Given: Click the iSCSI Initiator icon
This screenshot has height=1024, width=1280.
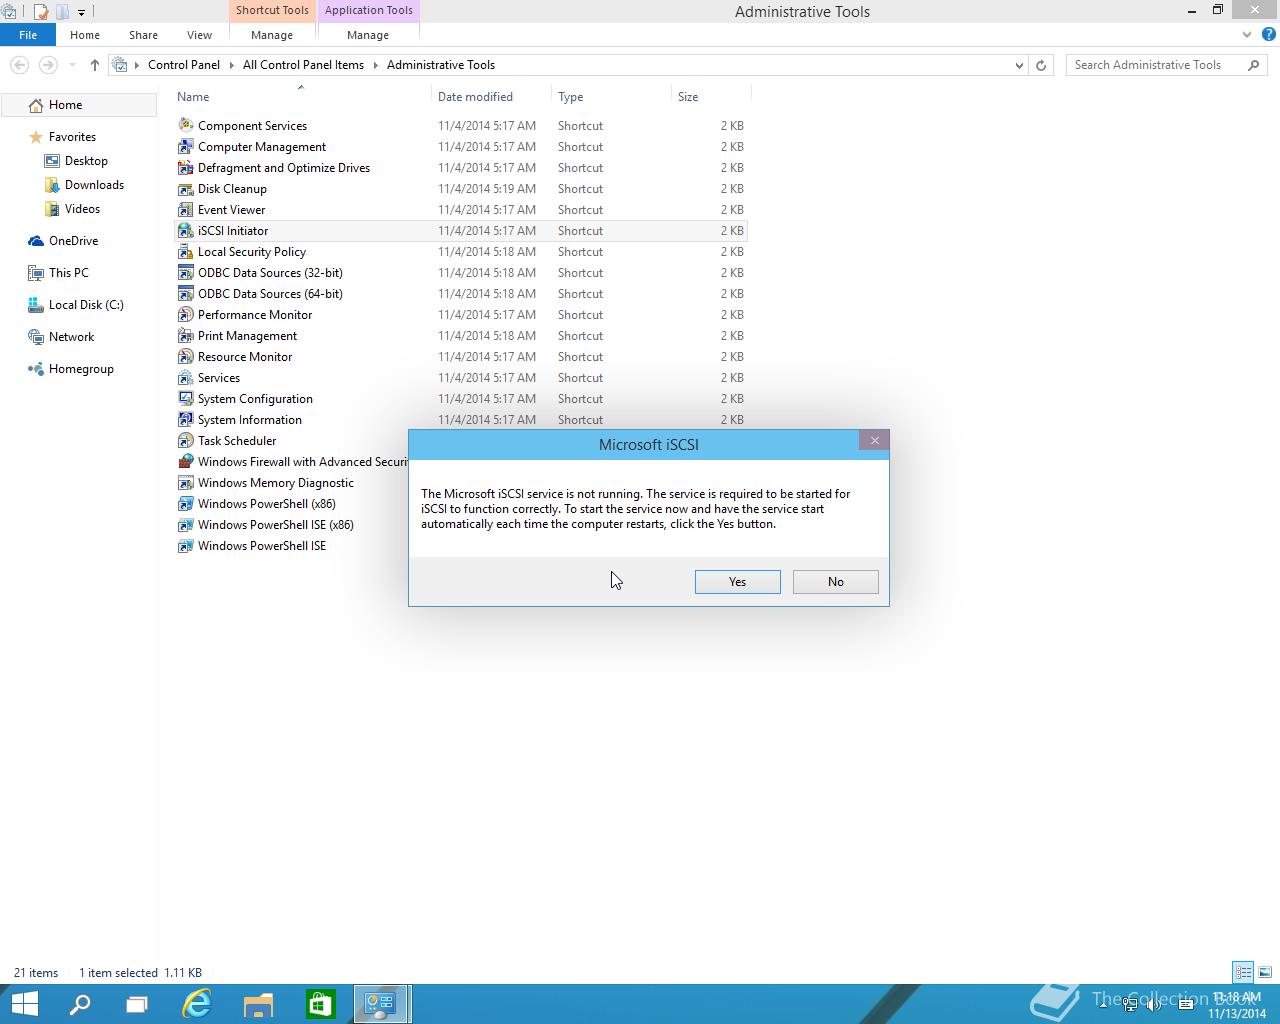Looking at the screenshot, I should pos(185,230).
